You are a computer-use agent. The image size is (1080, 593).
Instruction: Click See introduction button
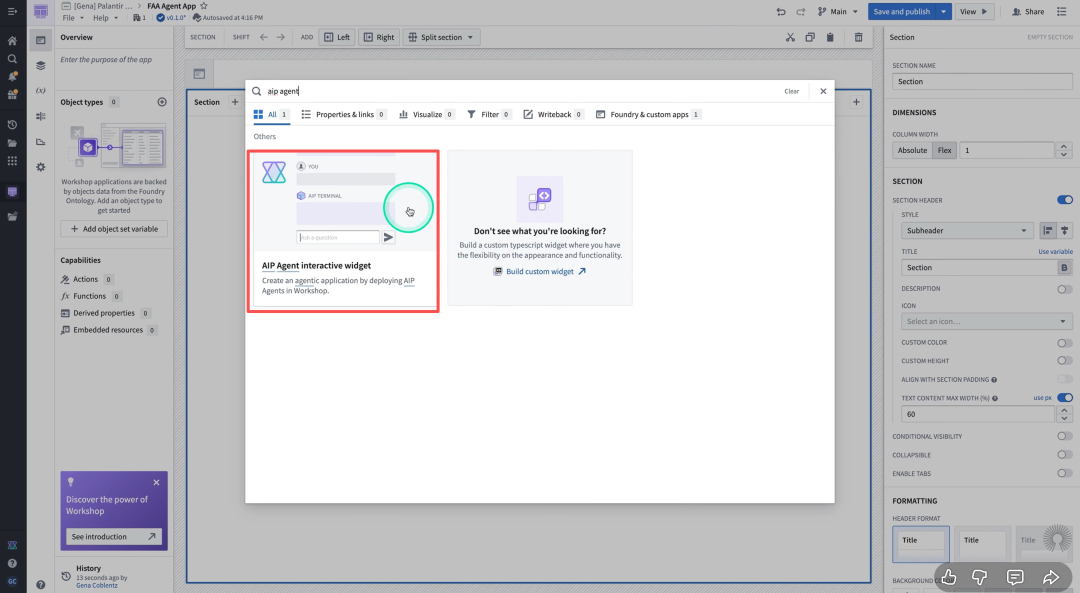pos(114,537)
